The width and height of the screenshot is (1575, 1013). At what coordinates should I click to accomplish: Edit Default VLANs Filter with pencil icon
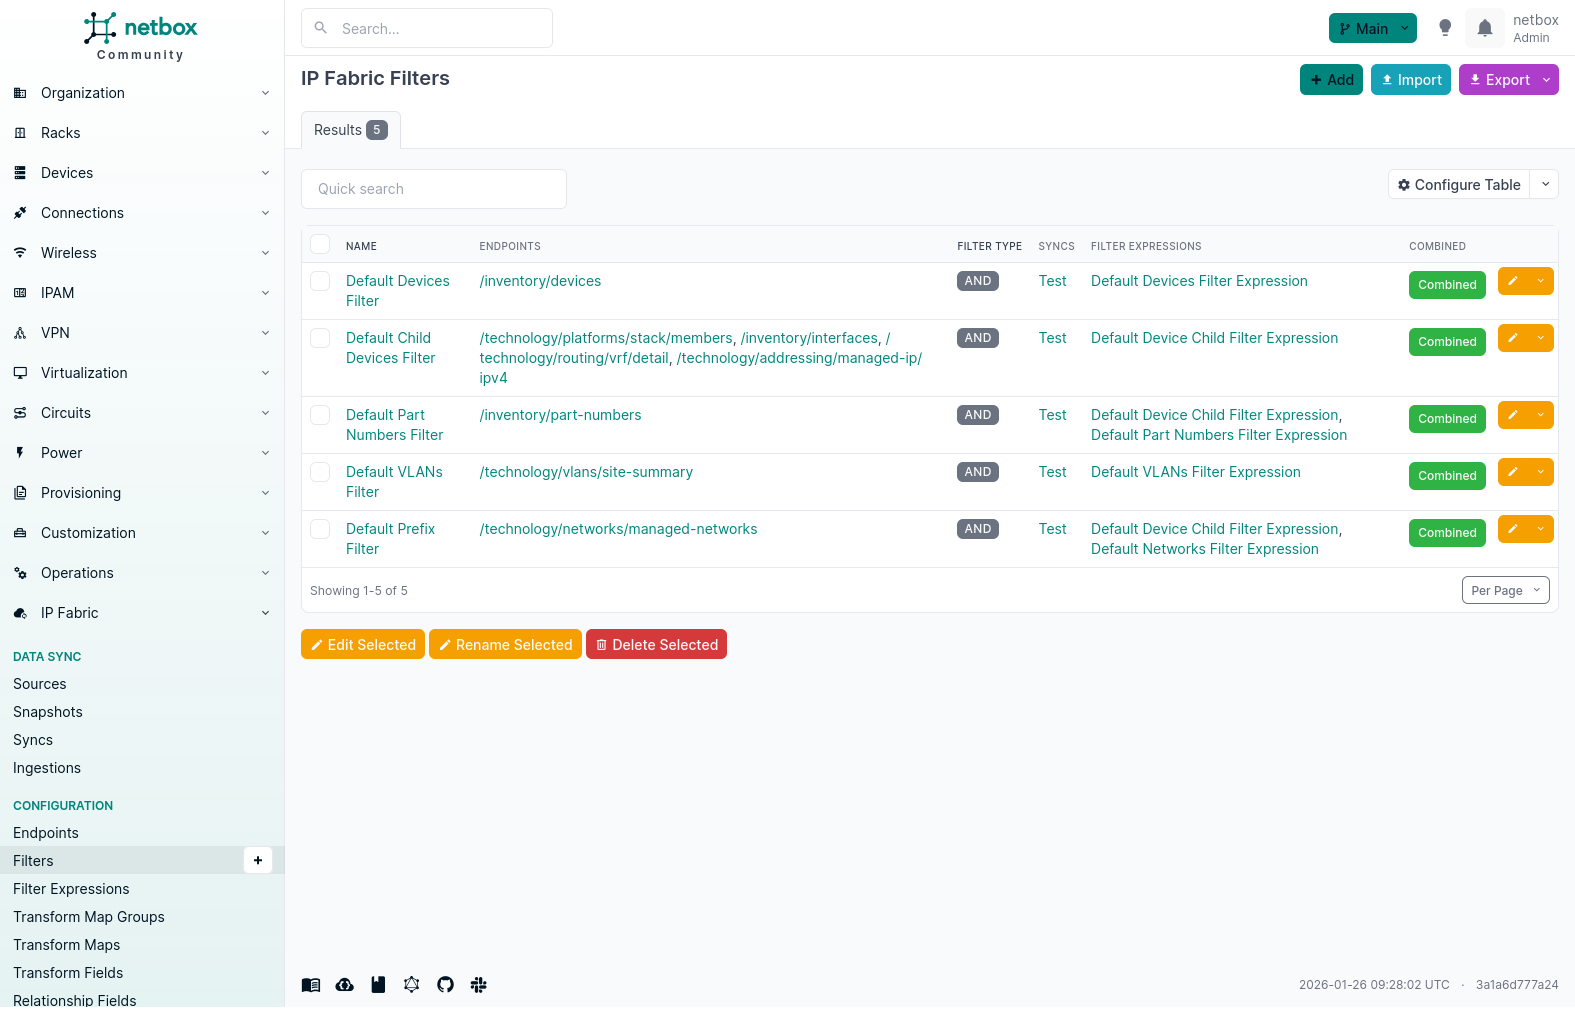tap(1513, 472)
